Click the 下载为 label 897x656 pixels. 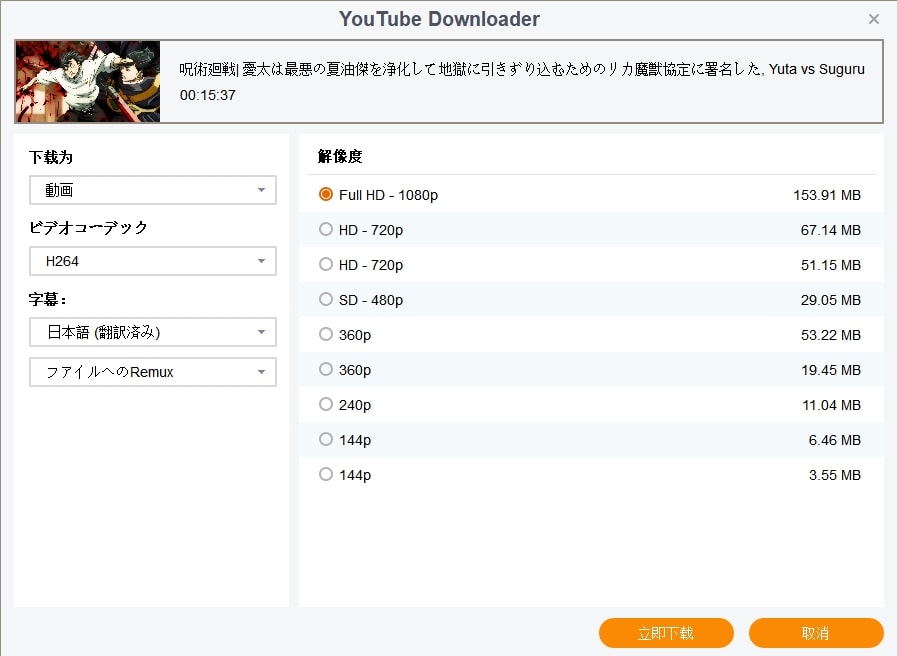coord(51,157)
